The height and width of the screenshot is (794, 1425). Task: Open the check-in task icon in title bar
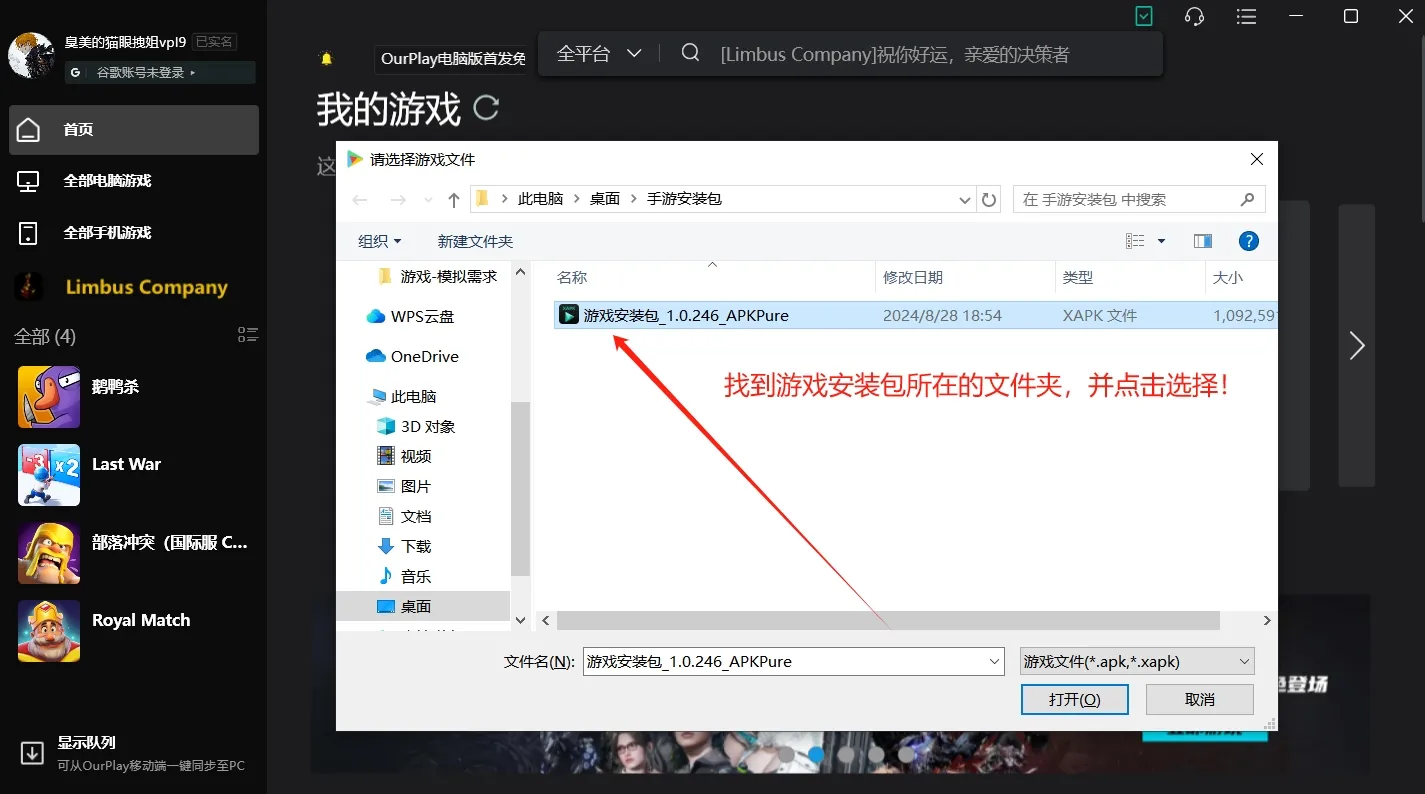pos(1144,16)
